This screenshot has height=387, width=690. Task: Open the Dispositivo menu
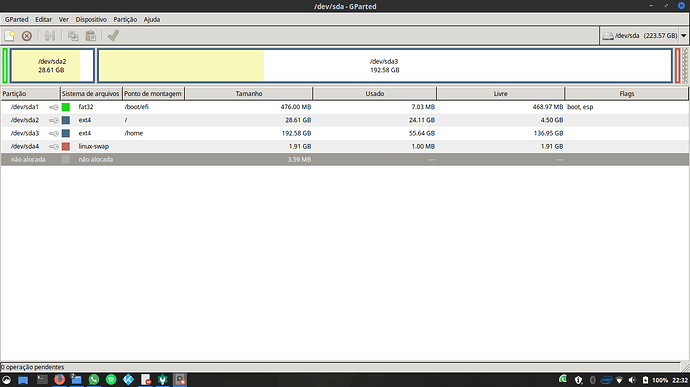[x=91, y=19]
